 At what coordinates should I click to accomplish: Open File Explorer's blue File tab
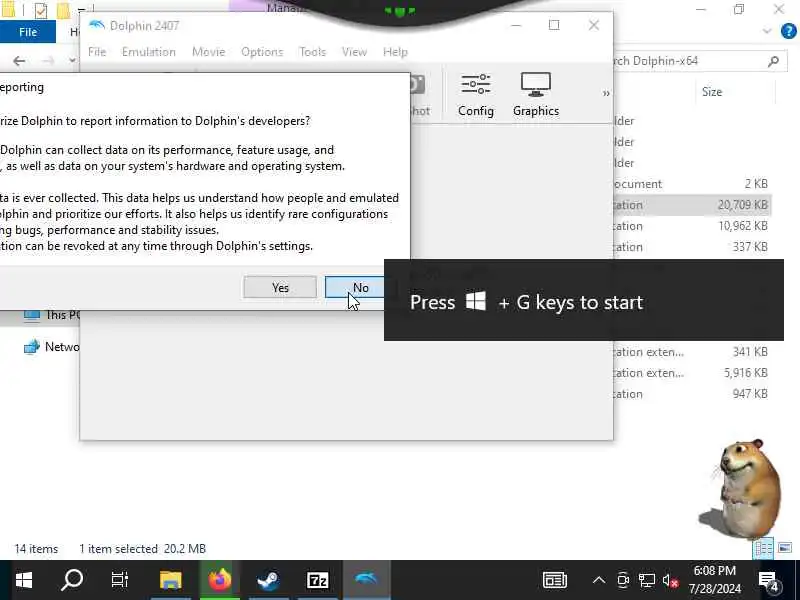coord(28,32)
